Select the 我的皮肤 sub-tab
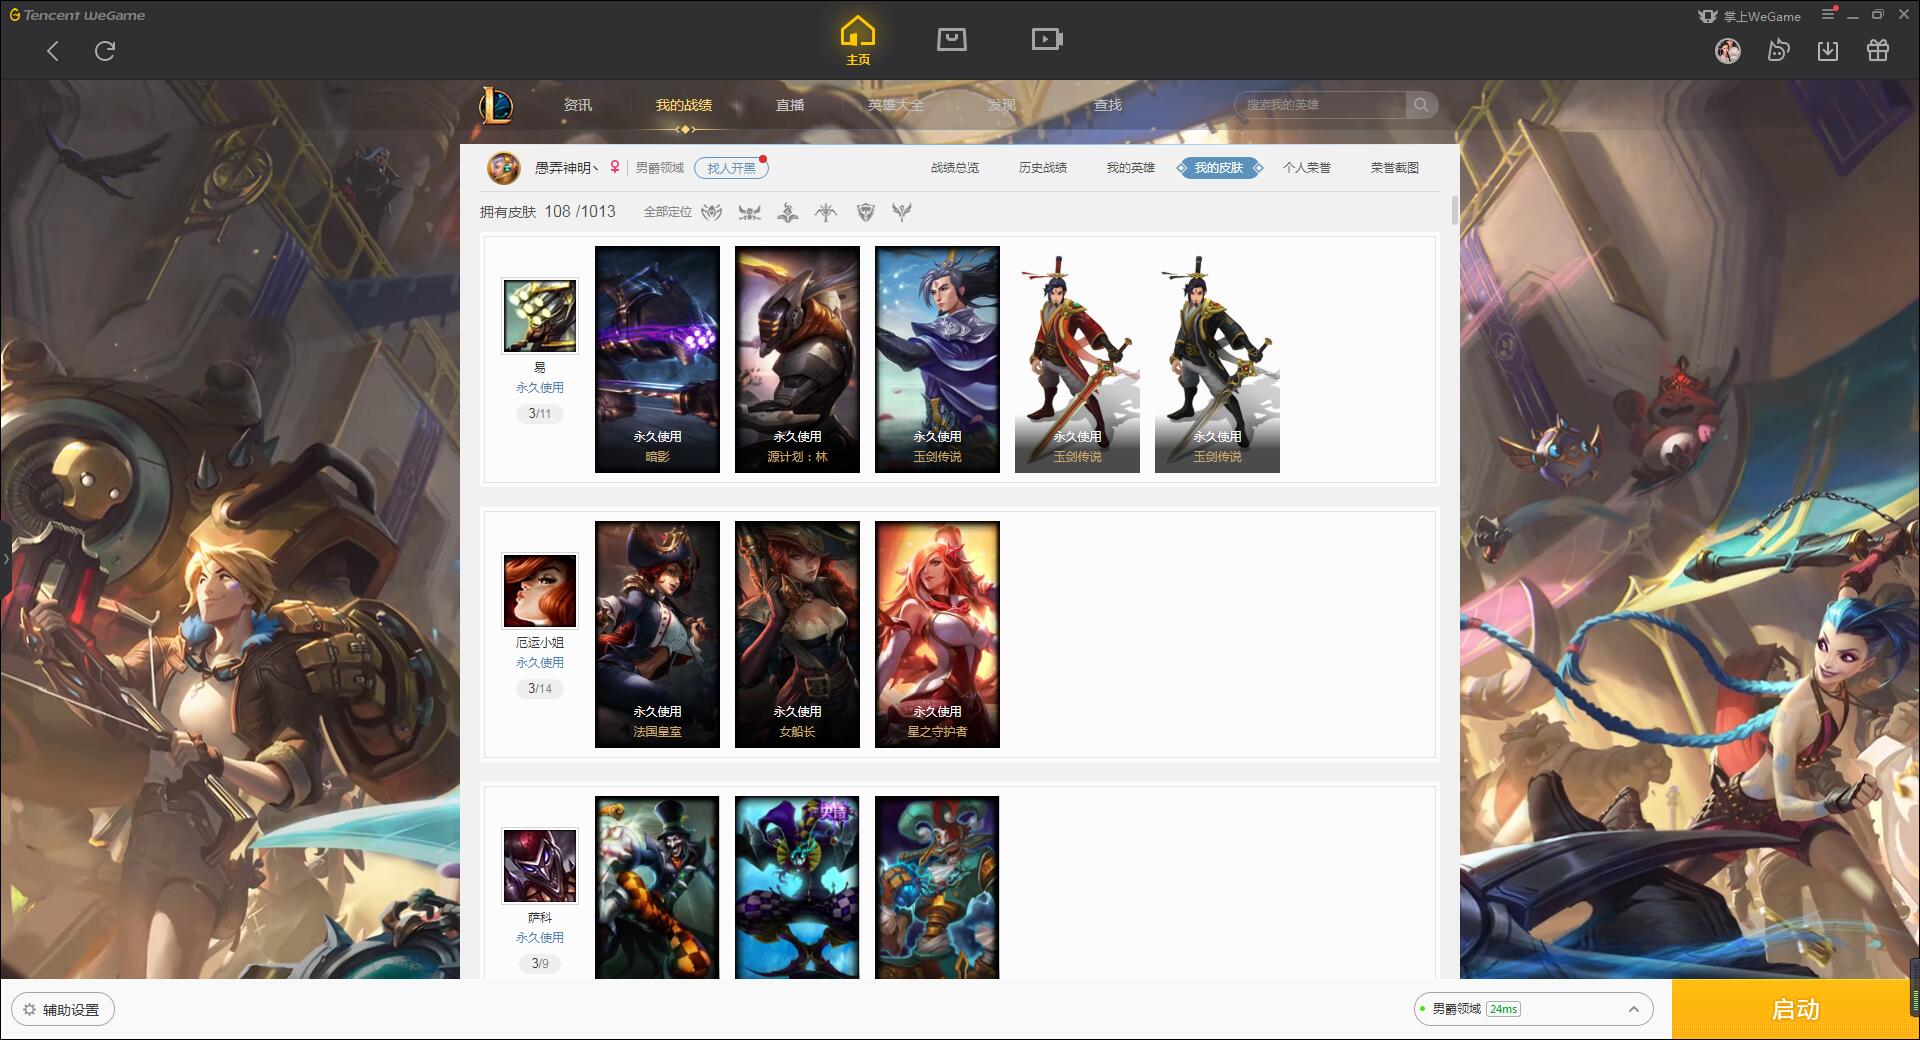Image resolution: width=1920 pixels, height=1040 pixels. tap(1219, 168)
